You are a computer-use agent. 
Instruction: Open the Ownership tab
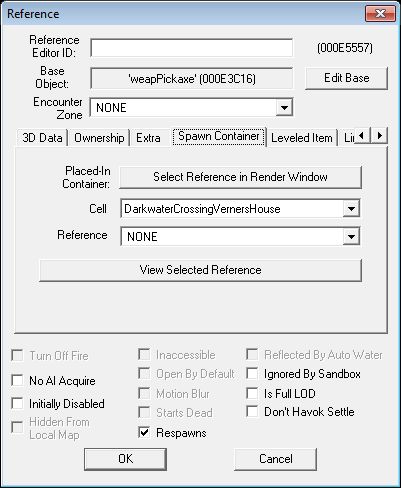[x=99, y=138]
